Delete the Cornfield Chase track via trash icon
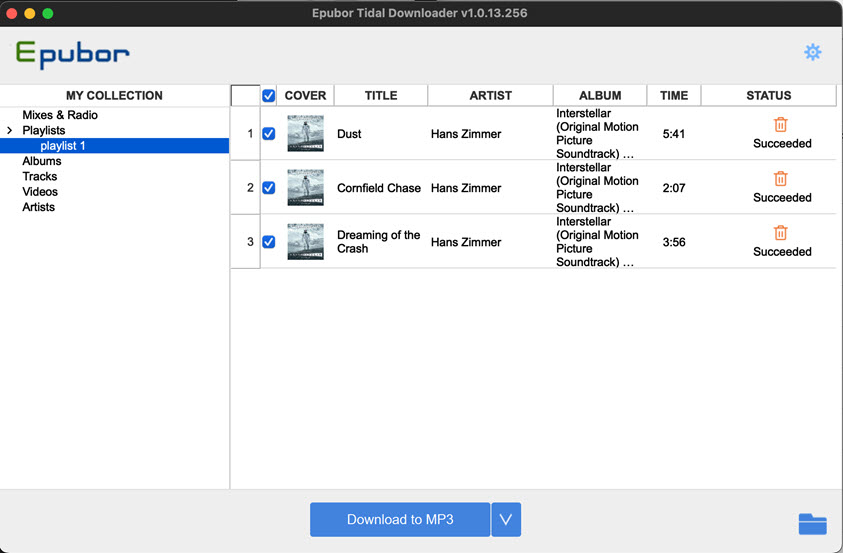Viewport: 843px width, 553px height. pyautogui.click(x=781, y=178)
